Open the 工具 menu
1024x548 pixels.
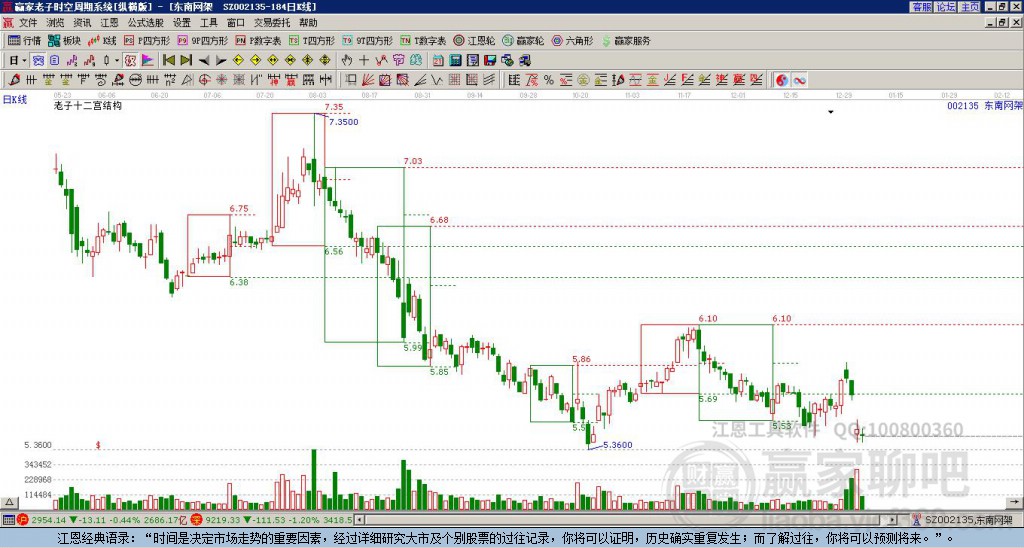tap(208, 23)
